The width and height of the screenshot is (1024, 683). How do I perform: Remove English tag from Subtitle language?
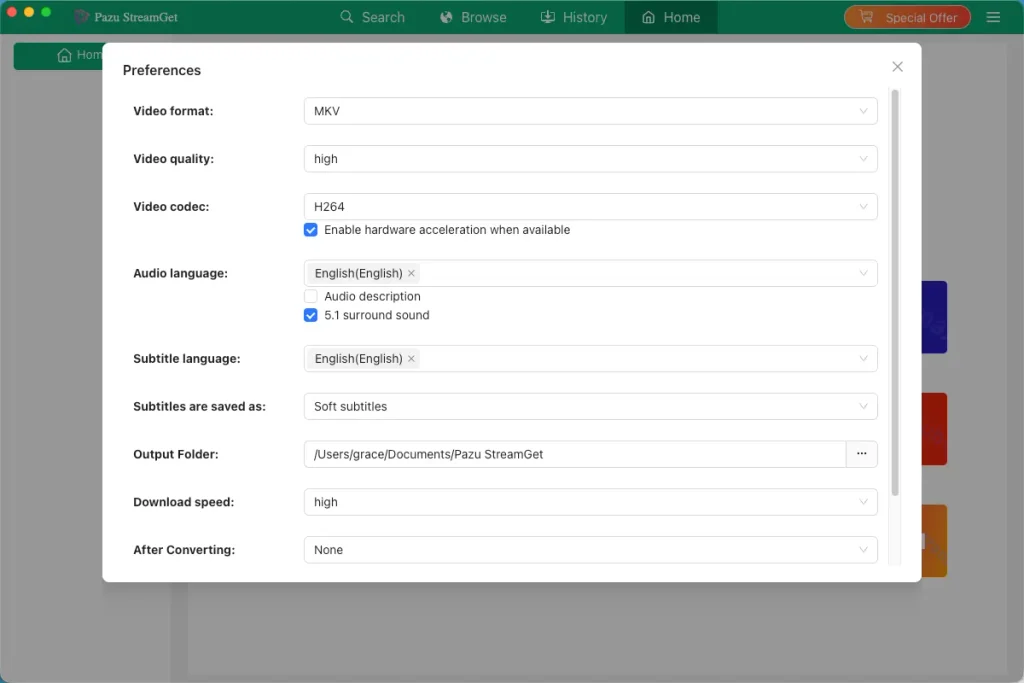[411, 359]
